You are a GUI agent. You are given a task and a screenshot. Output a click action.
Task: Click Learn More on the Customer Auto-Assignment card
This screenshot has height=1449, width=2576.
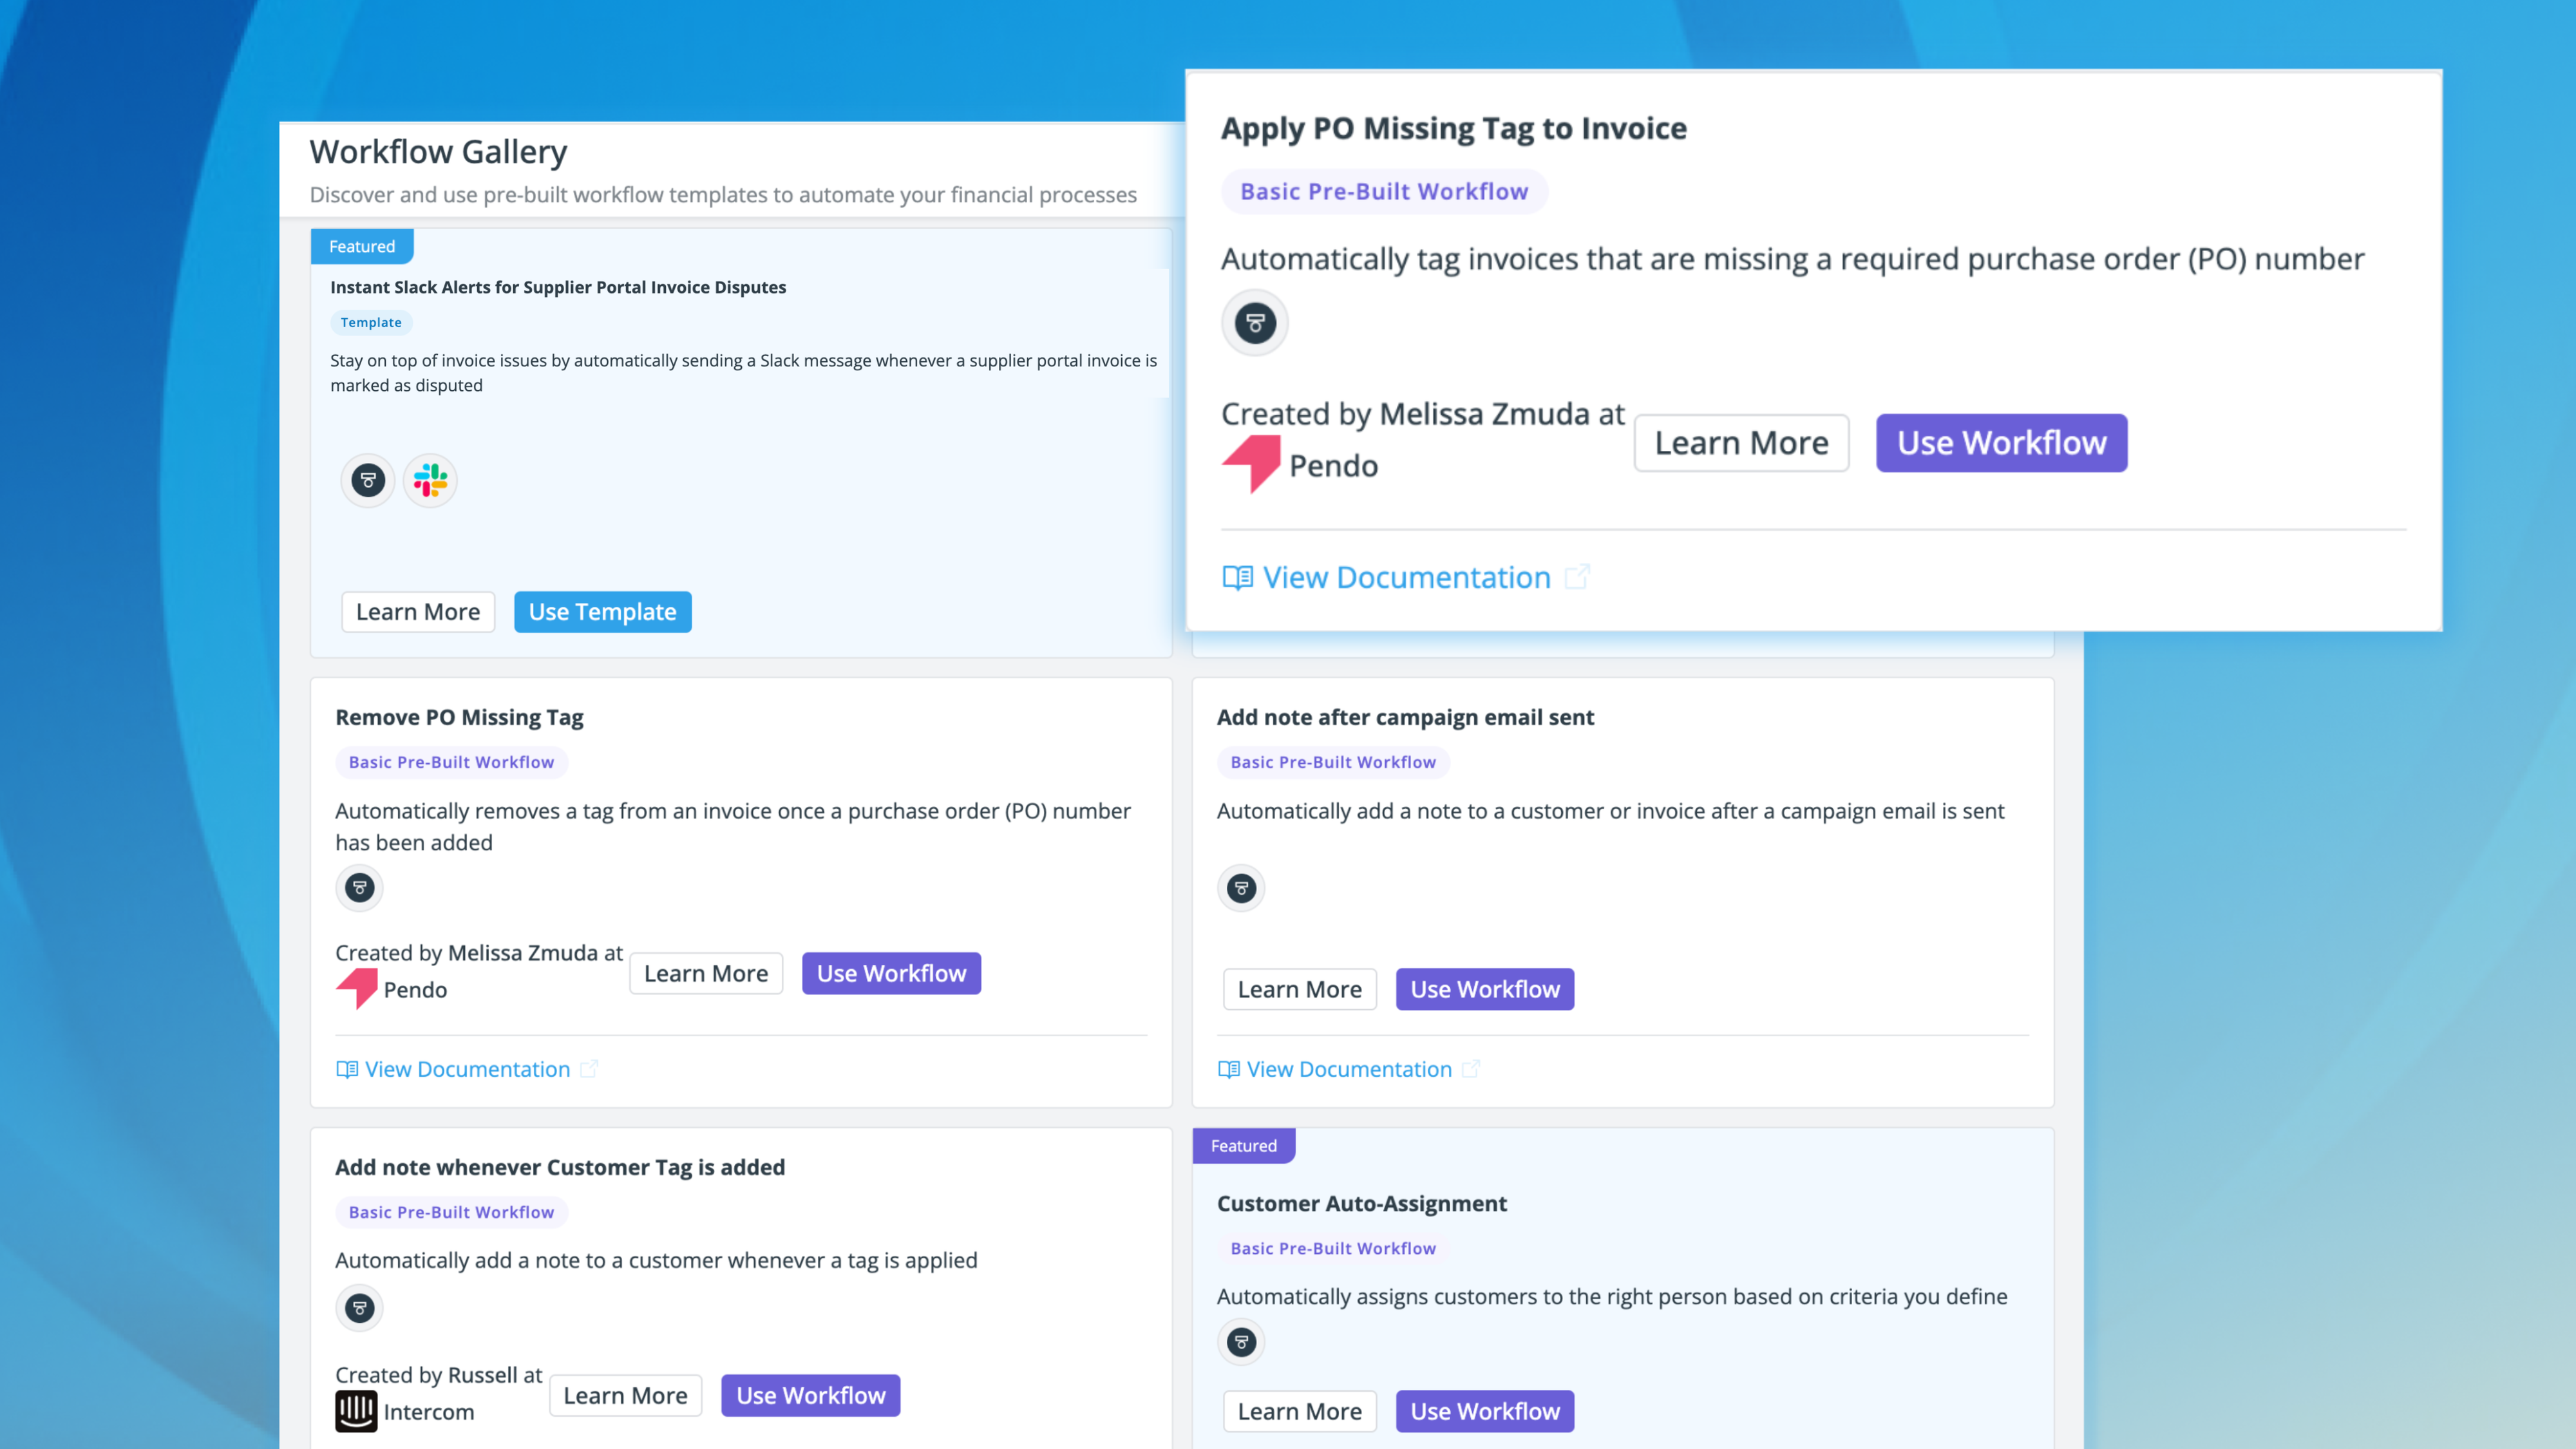(1300, 1411)
